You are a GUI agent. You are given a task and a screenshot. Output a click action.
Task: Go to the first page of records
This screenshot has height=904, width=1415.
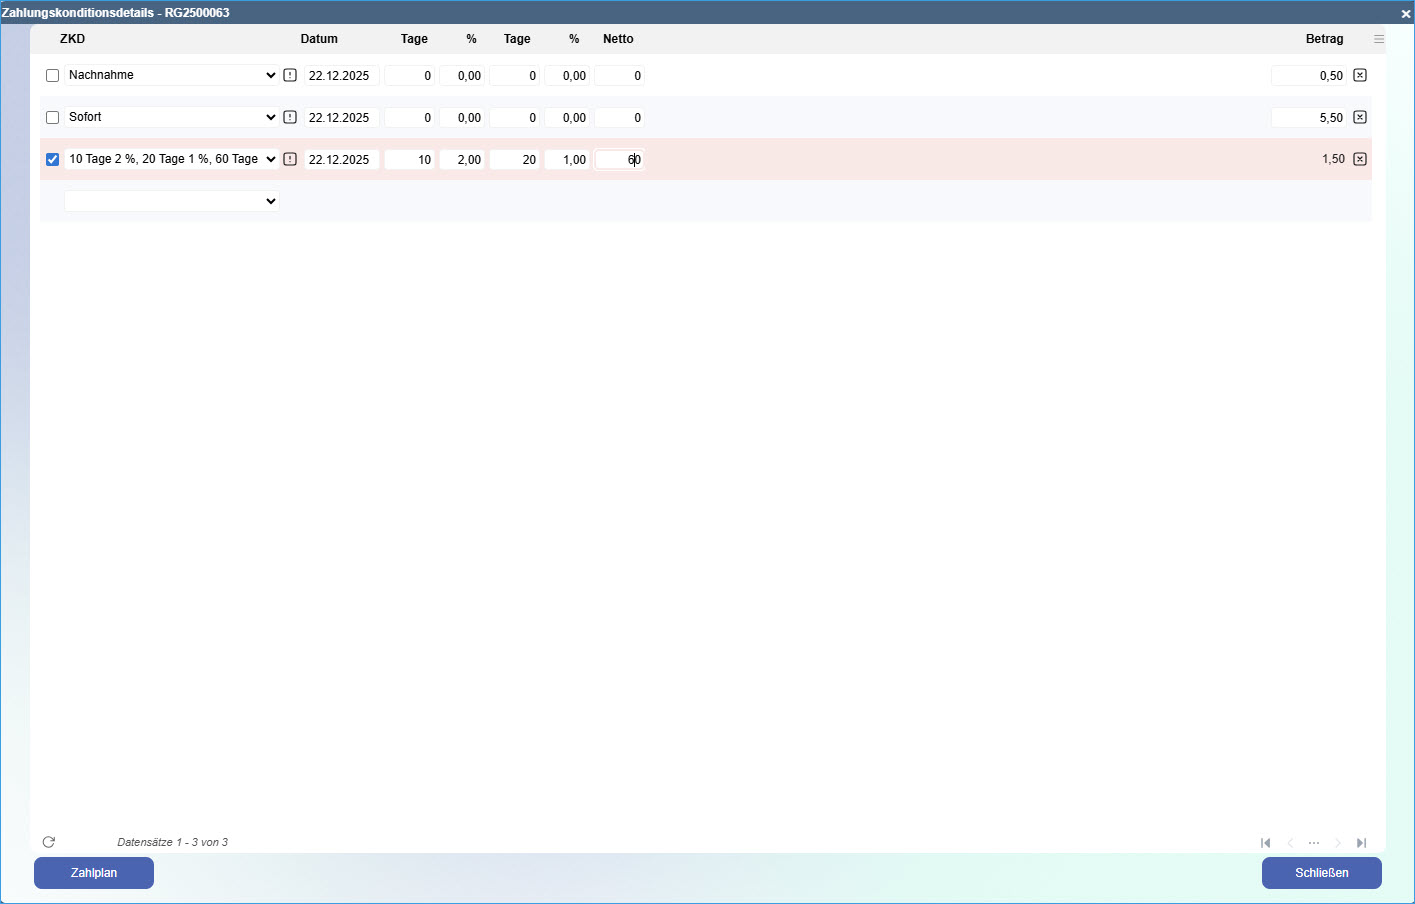coord(1266,843)
